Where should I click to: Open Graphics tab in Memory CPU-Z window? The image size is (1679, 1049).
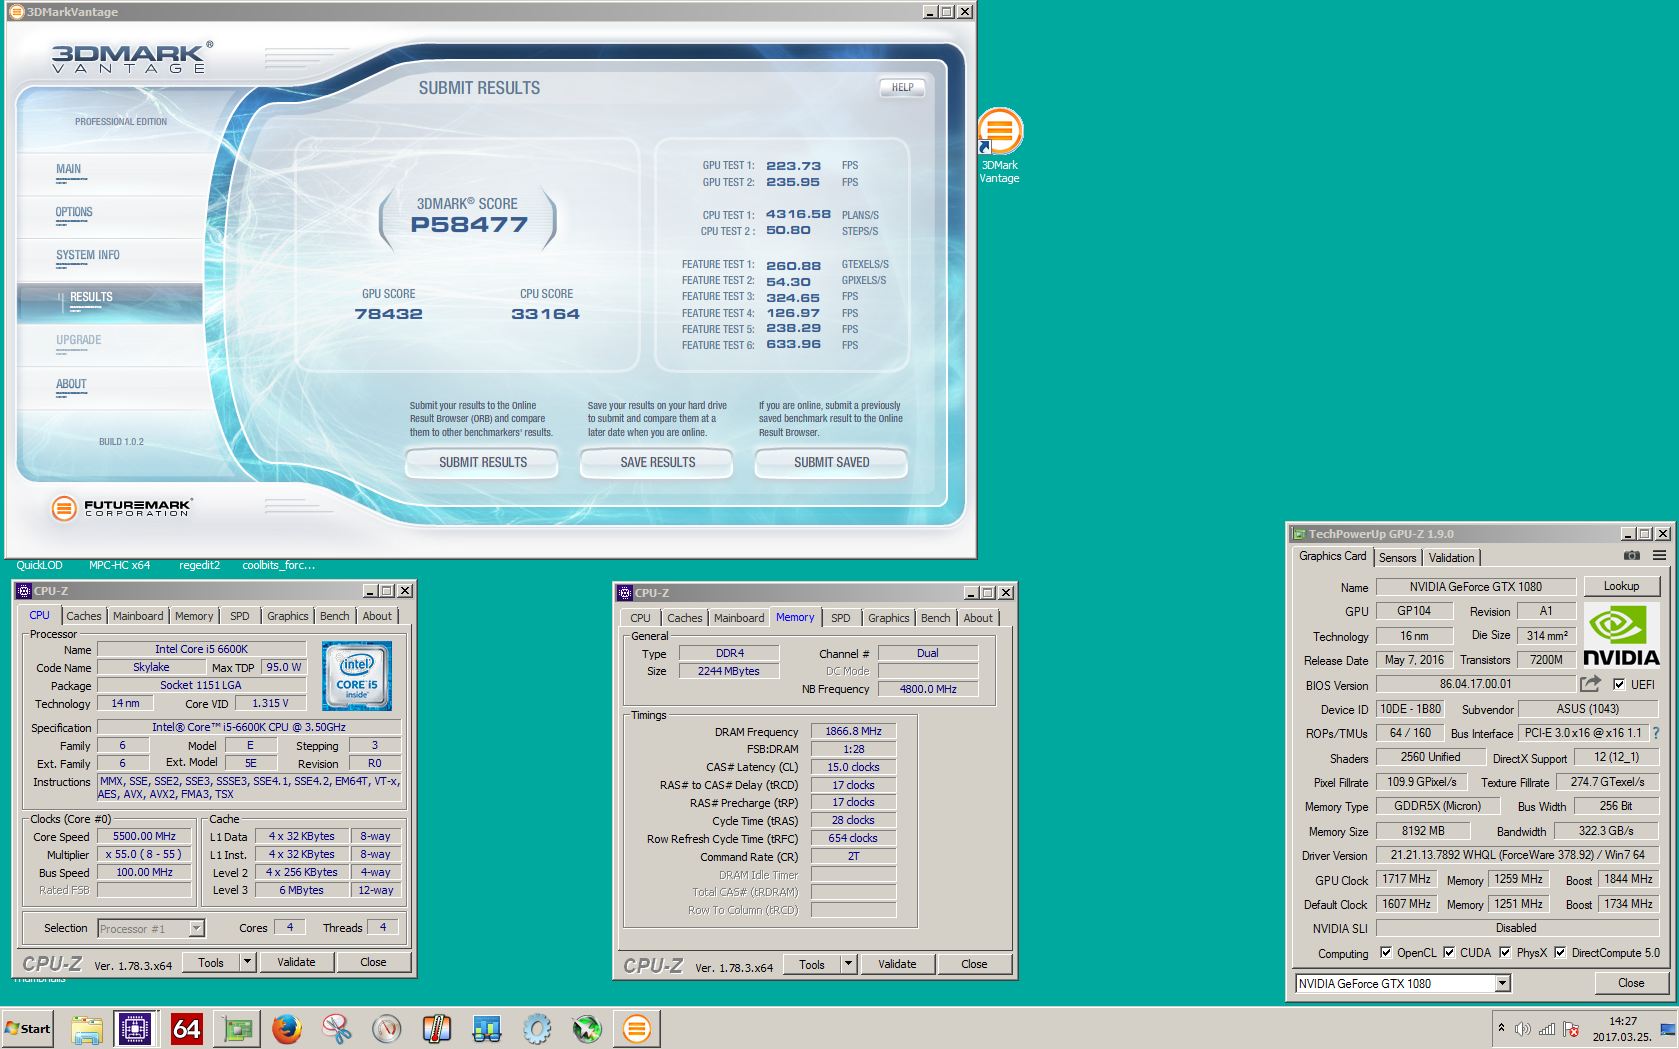pos(889,618)
